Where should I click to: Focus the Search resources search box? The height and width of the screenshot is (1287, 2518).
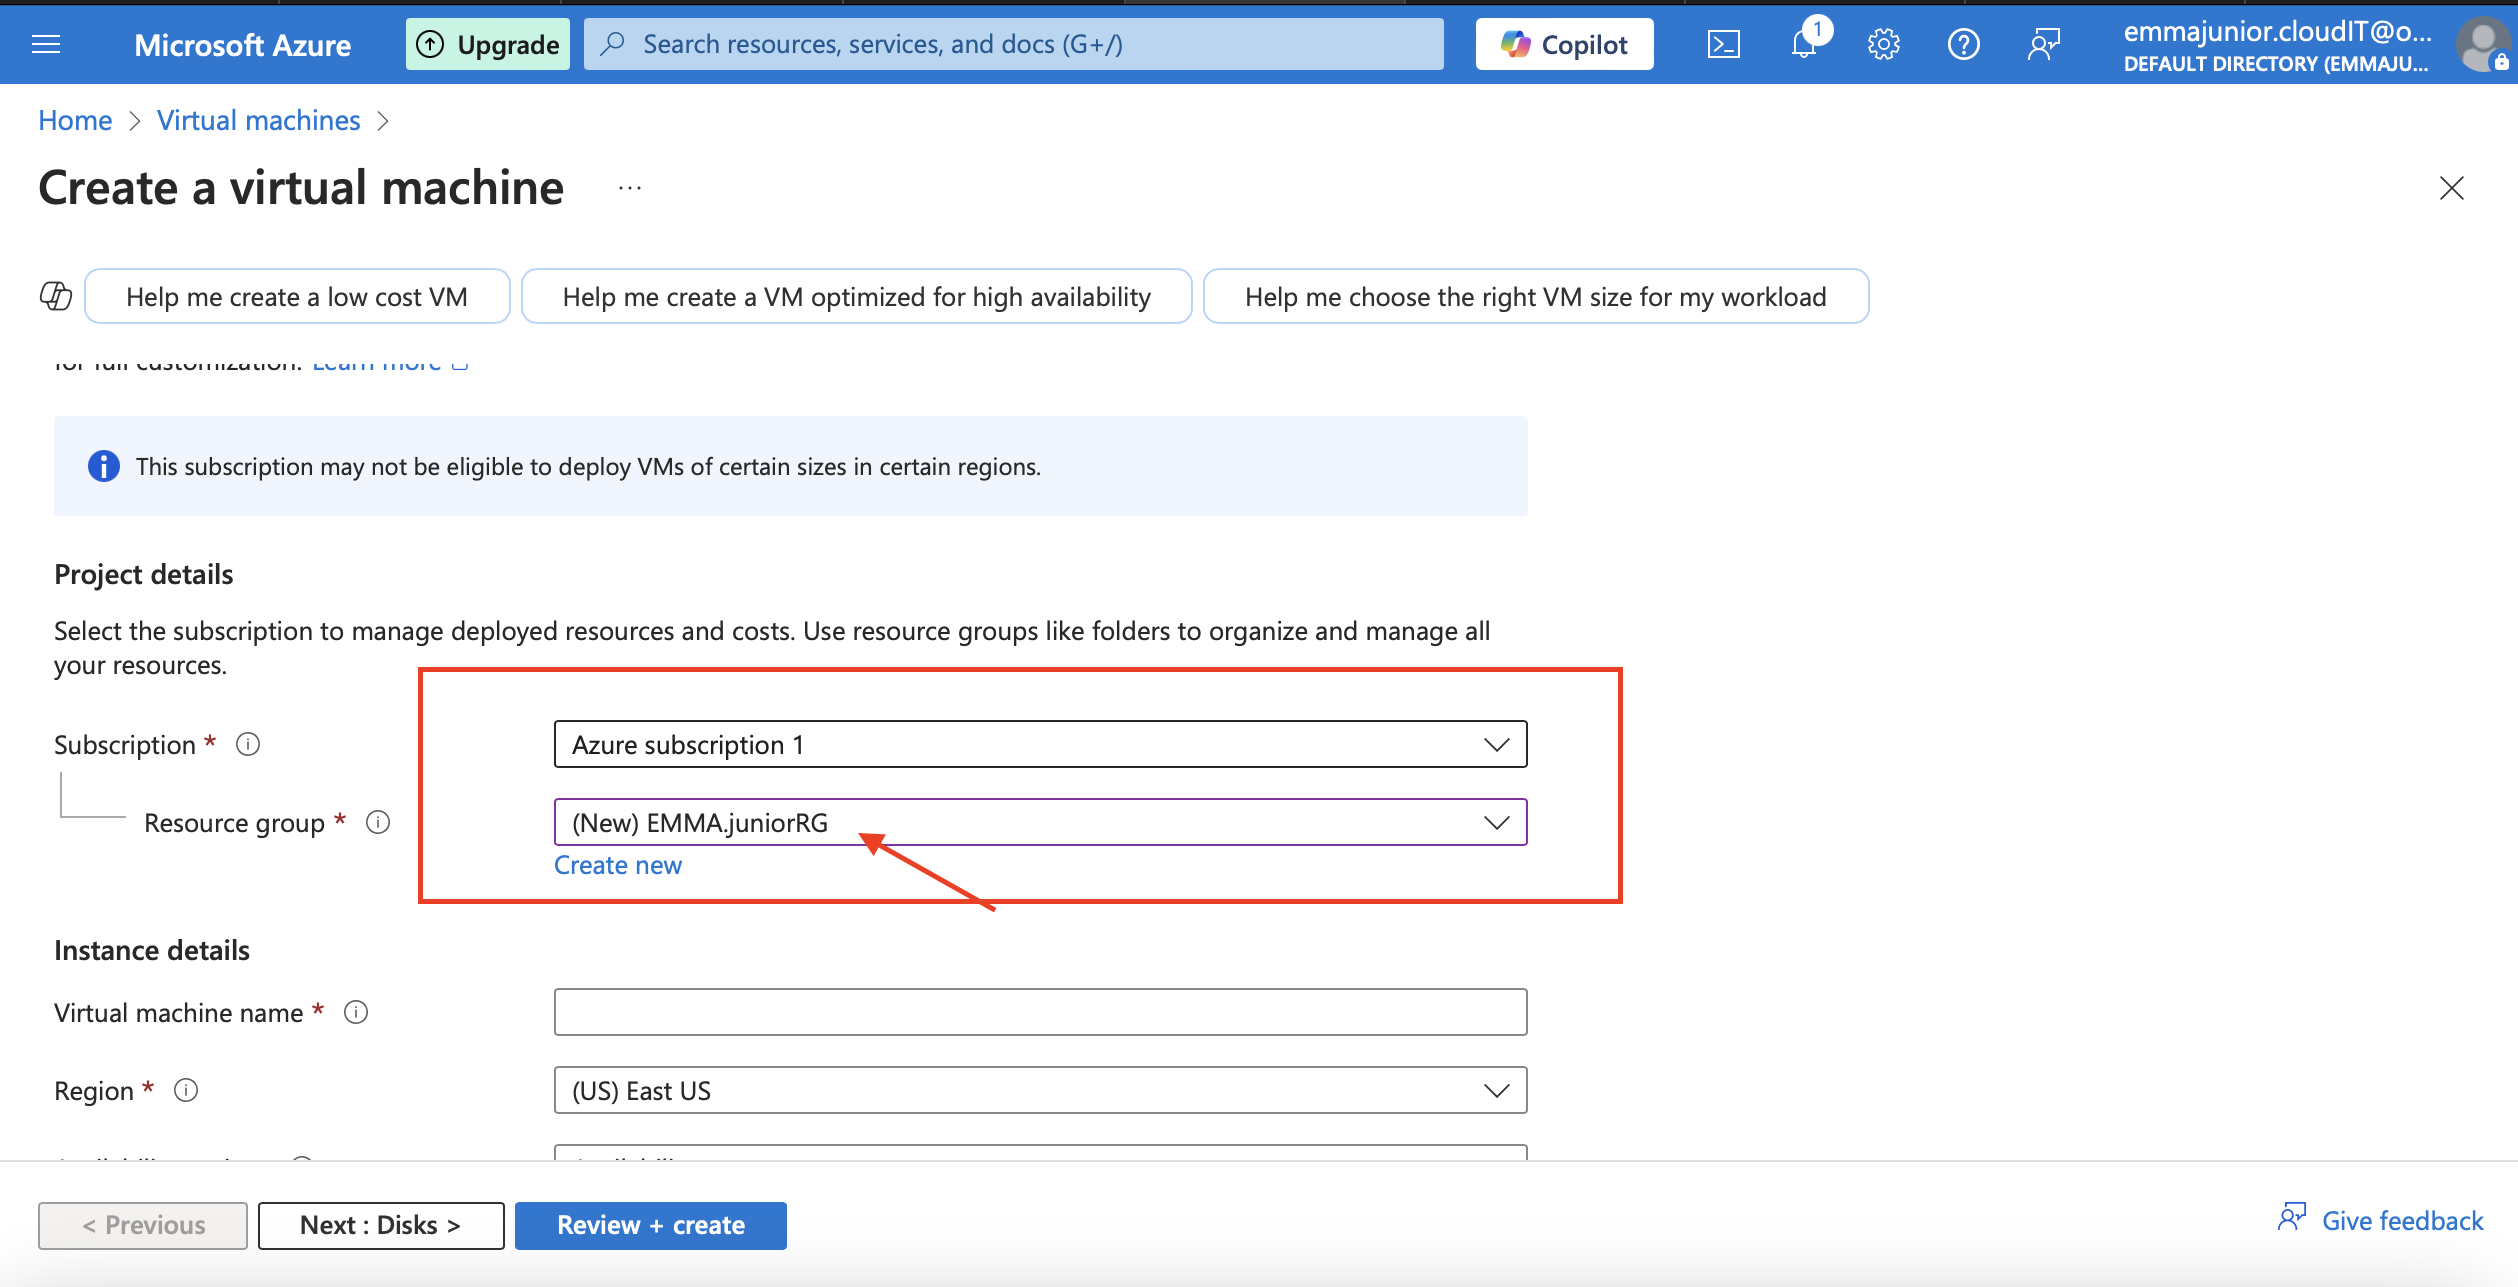coord(1013,44)
